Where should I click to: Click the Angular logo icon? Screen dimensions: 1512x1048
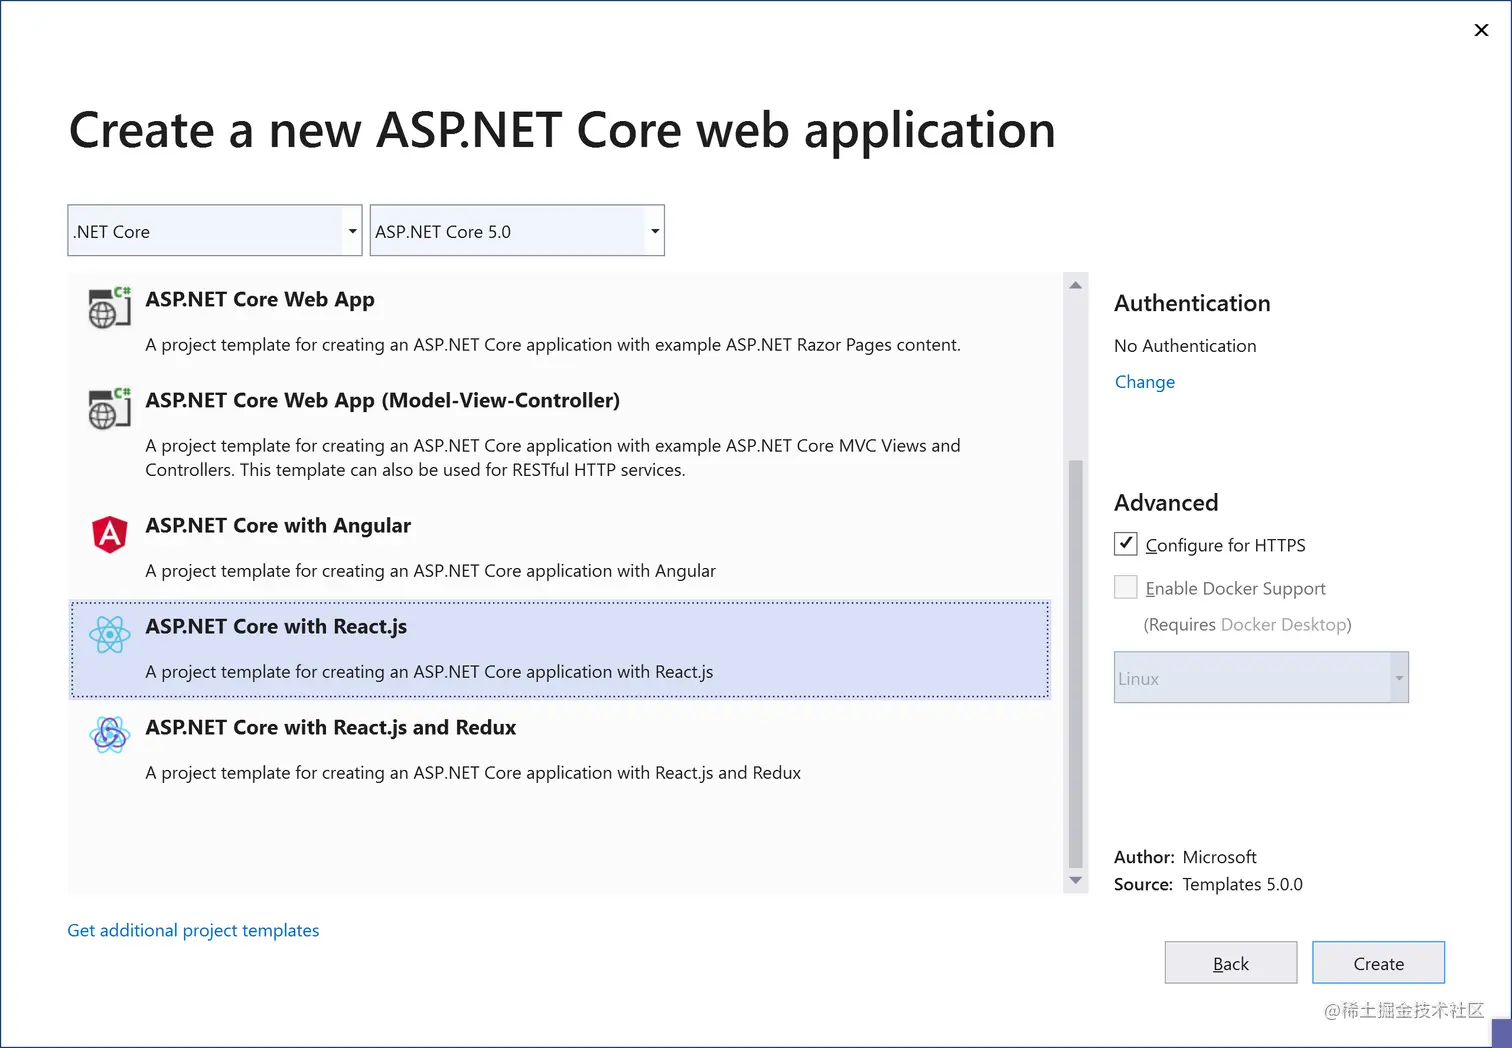(109, 534)
